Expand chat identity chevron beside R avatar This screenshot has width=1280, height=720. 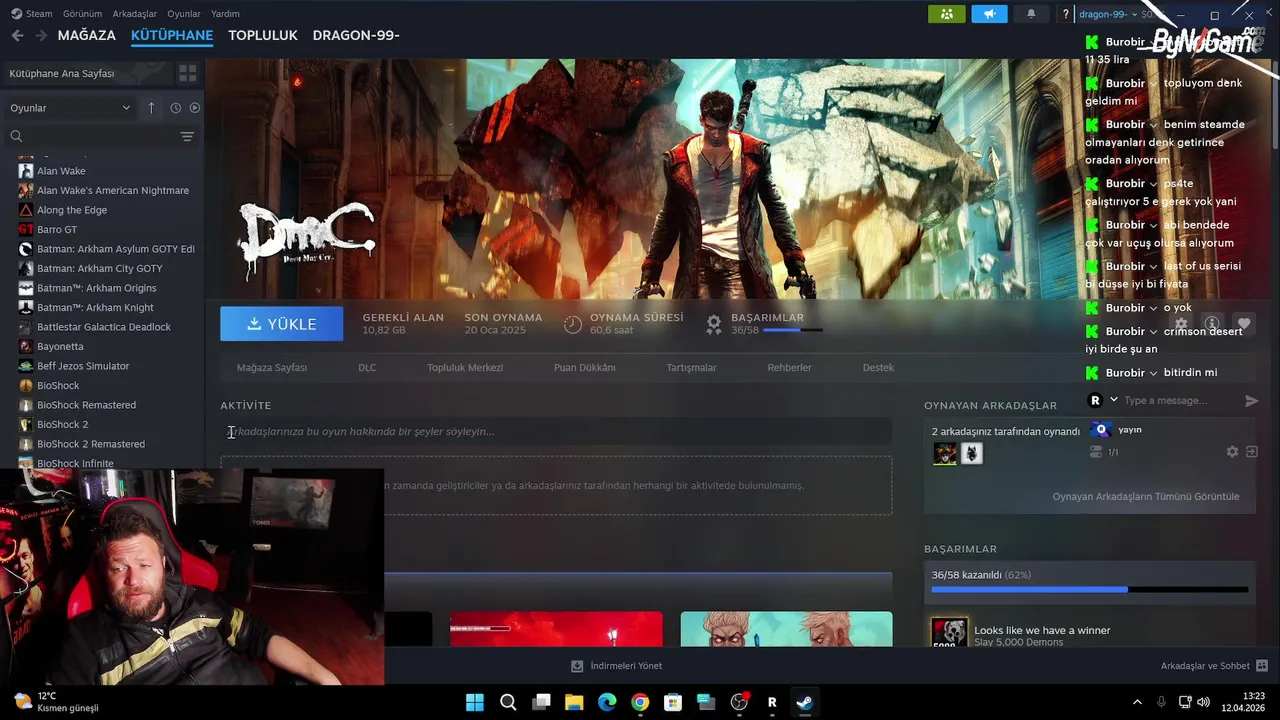(1114, 400)
